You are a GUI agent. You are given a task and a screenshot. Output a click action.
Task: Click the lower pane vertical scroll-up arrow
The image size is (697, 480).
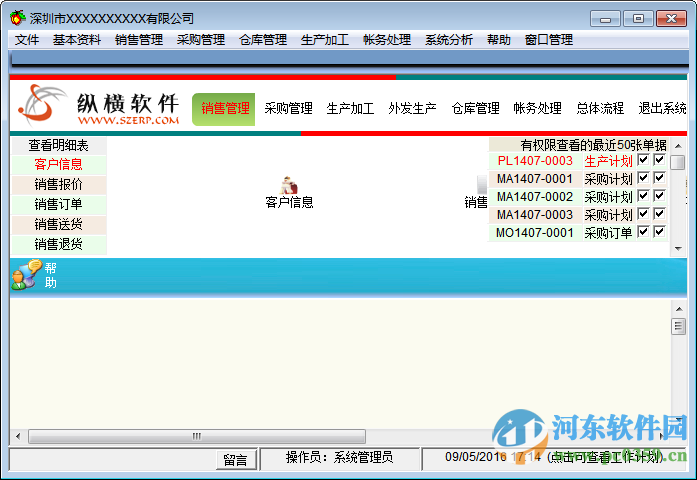click(678, 309)
